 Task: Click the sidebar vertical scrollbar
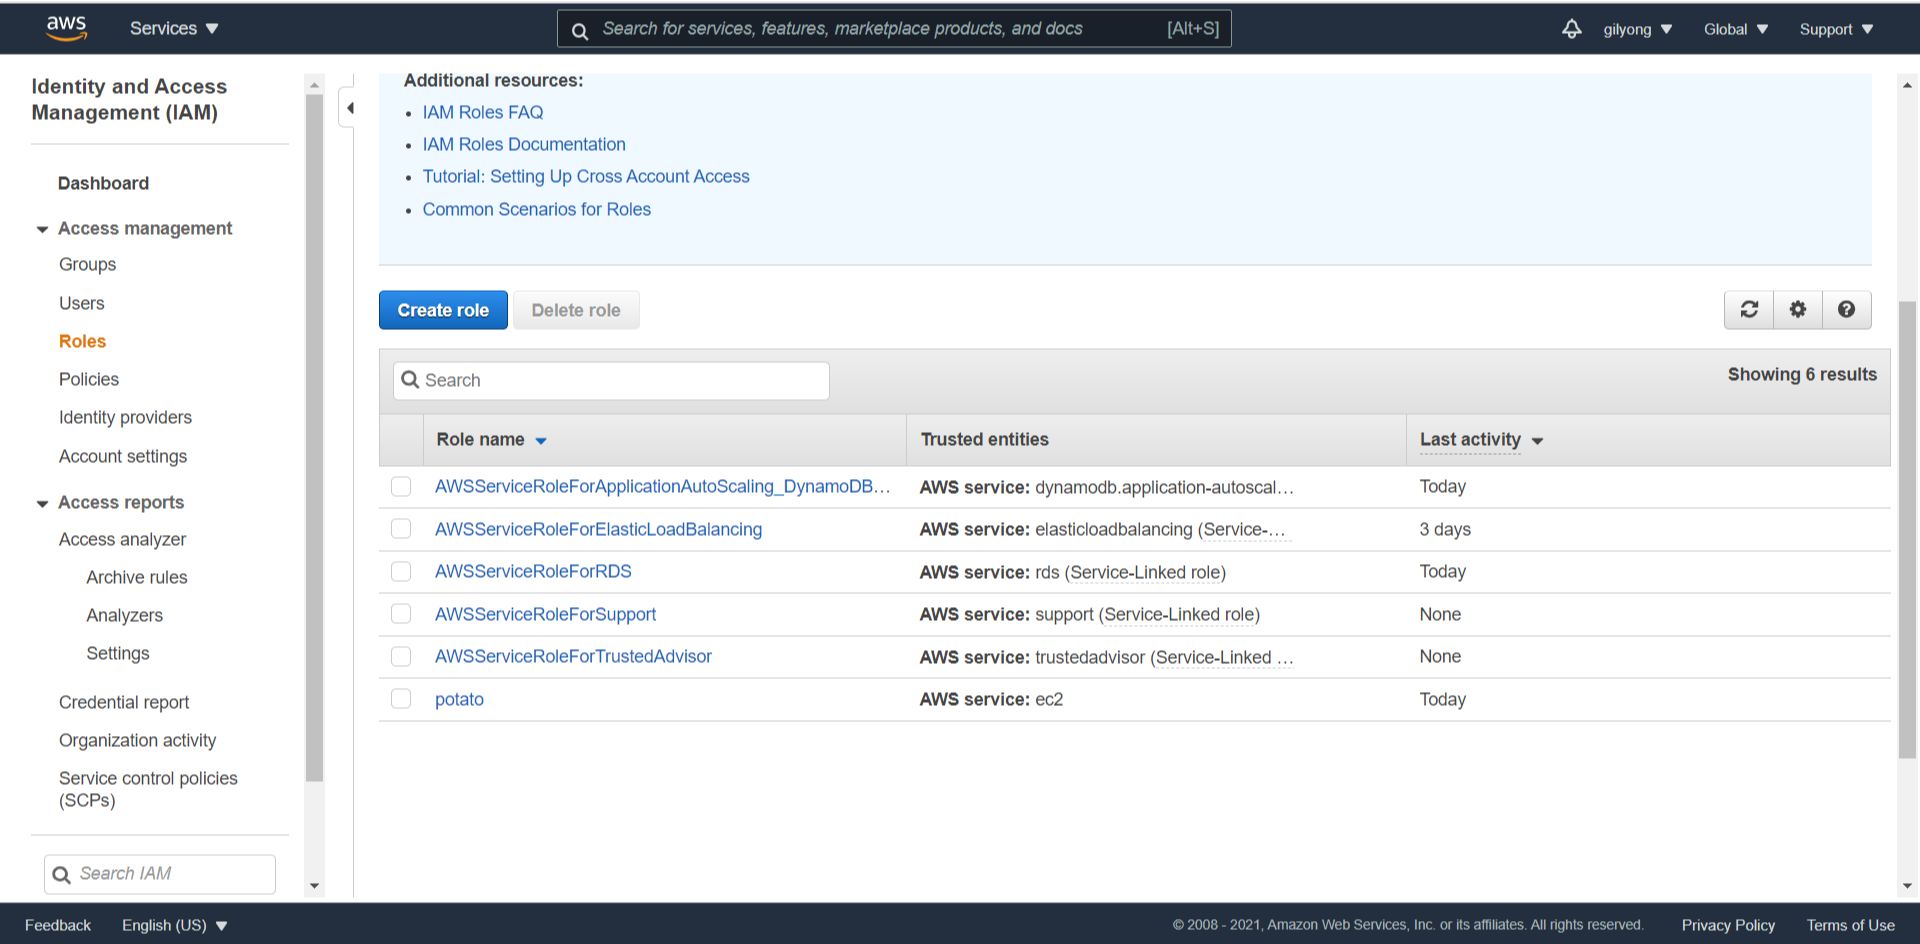click(x=314, y=438)
